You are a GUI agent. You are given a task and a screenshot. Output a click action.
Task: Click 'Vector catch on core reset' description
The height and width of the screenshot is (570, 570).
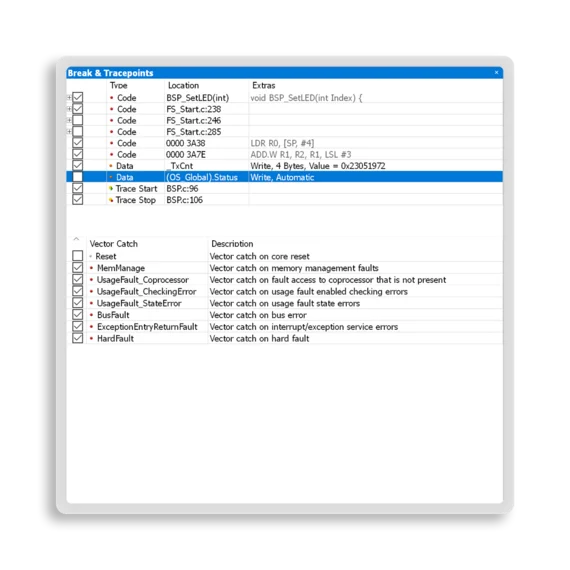pos(260,256)
